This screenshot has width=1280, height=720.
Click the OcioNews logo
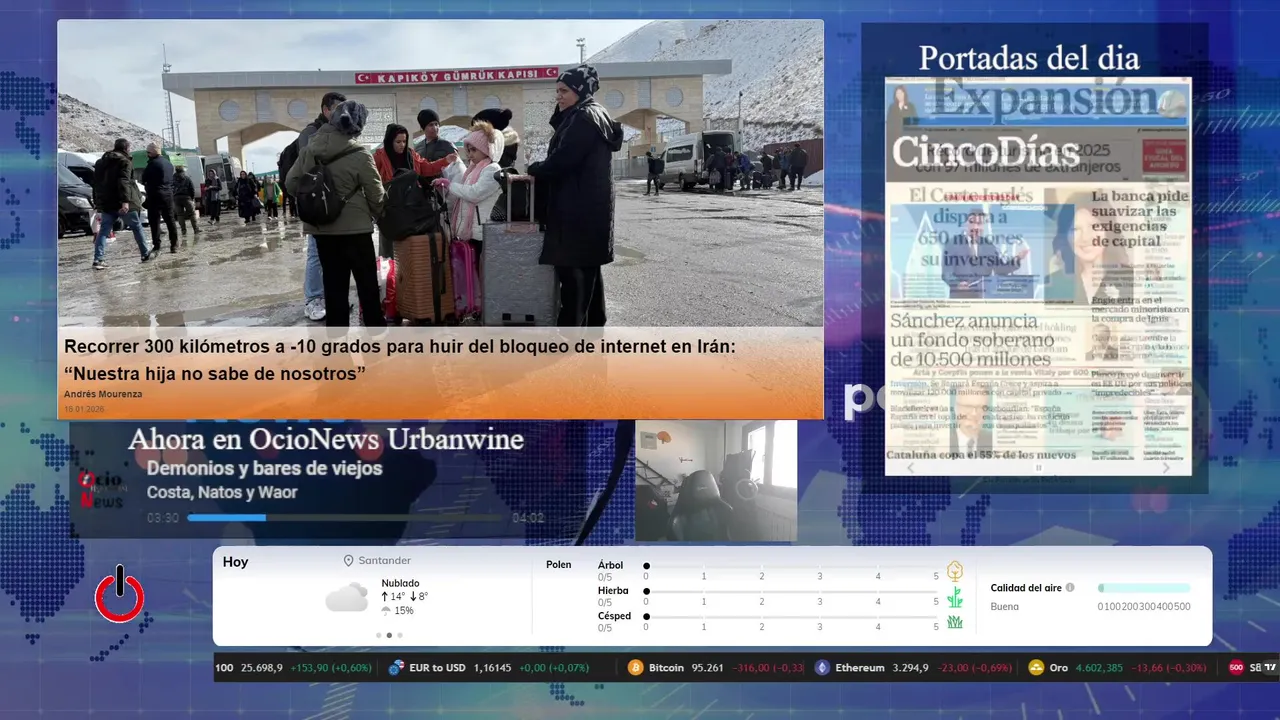pos(101,489)
